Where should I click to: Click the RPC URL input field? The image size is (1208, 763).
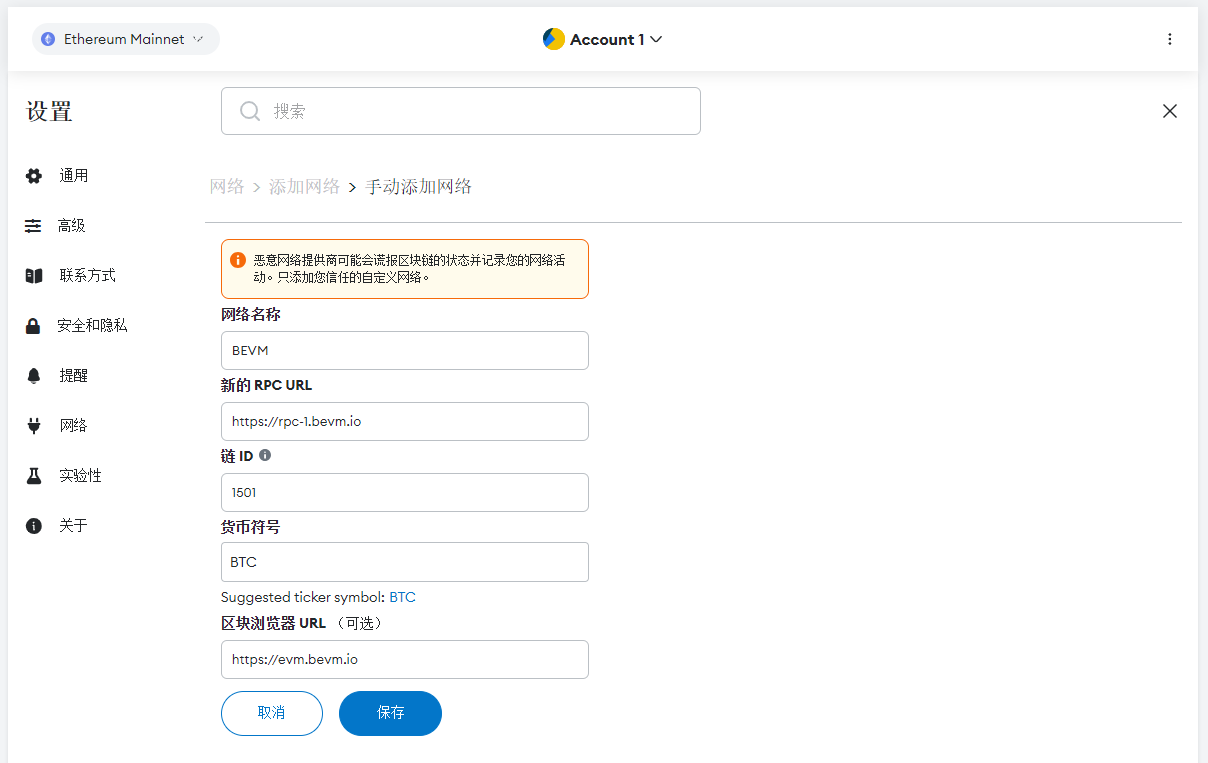click(404, 422)
